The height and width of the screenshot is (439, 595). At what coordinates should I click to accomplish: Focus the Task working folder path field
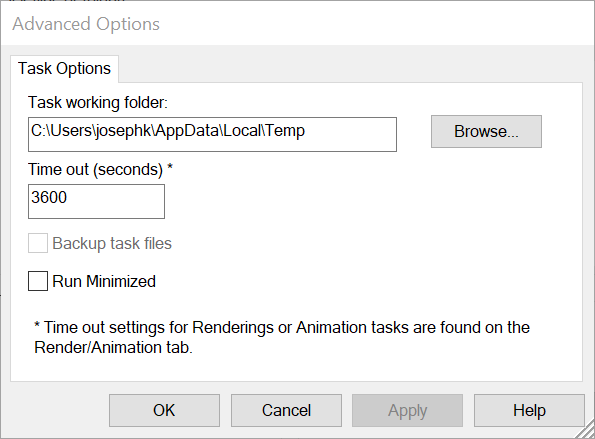coord(212,134)
